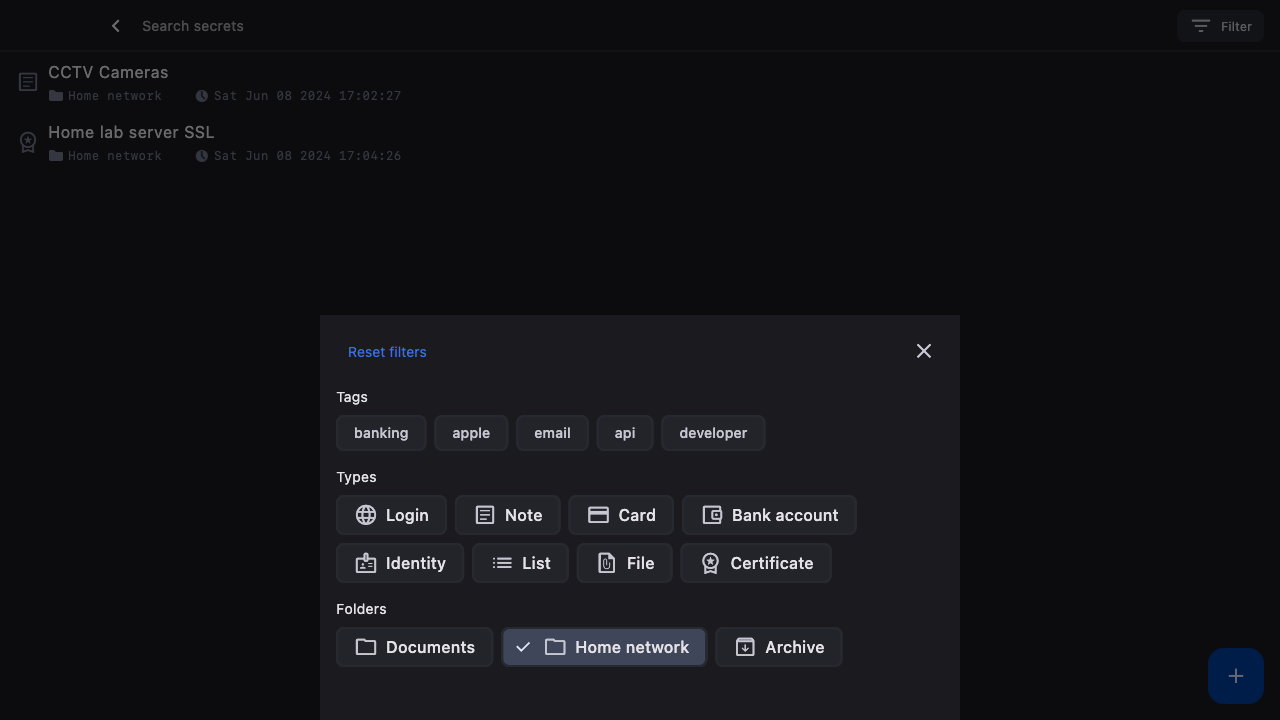Click the Reset filters link

387,352
